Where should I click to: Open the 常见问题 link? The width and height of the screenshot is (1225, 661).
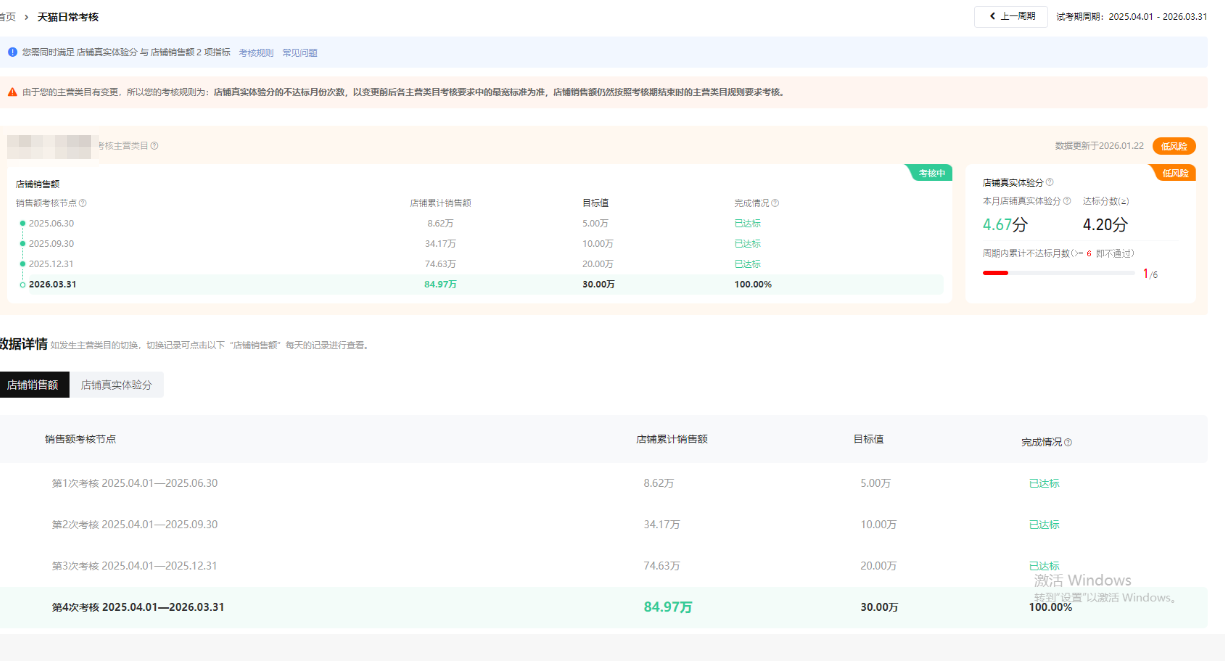(299, 52)
